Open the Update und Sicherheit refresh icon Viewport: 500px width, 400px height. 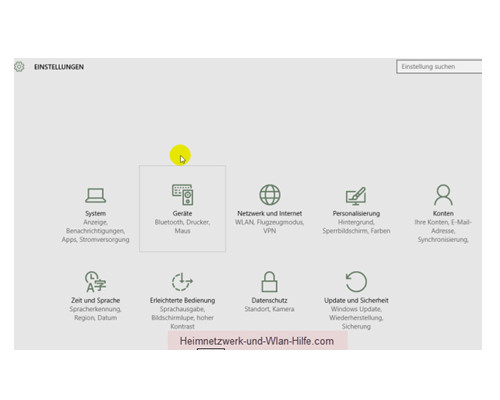[x=356, y=282]
